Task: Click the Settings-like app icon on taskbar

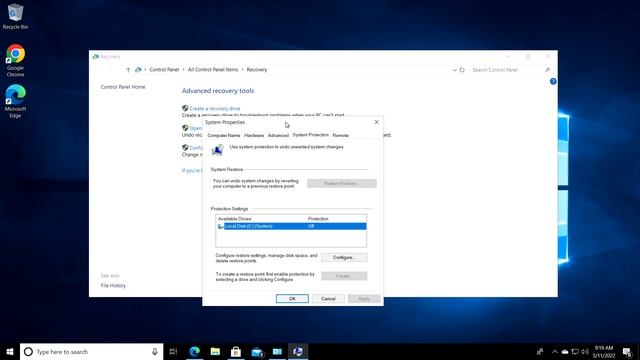Action: point(277,351)
